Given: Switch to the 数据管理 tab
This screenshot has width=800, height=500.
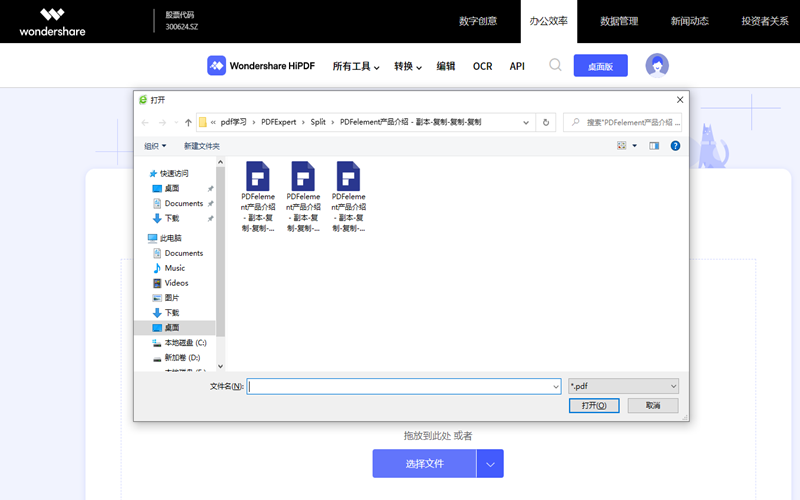Looking at the screenshot, I should tap(619, 21).
